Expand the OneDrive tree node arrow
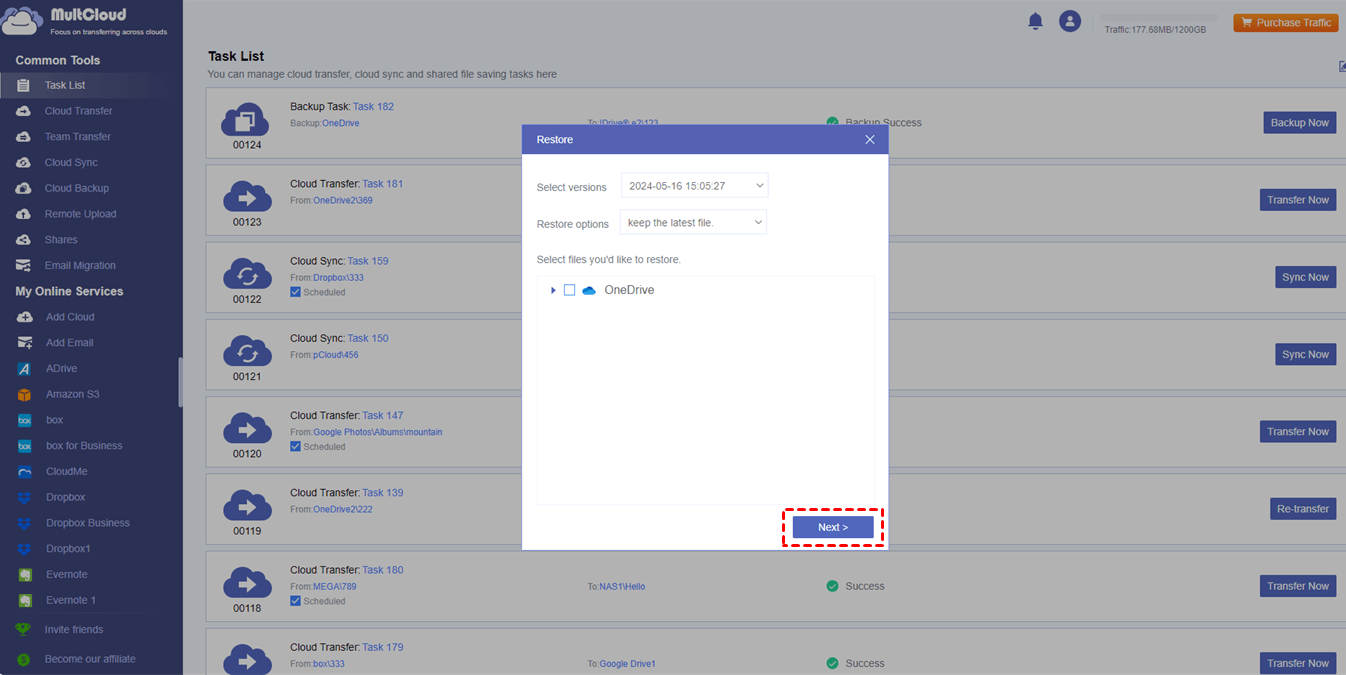Screen dimensions: 1346x675 tap(553, 290)
